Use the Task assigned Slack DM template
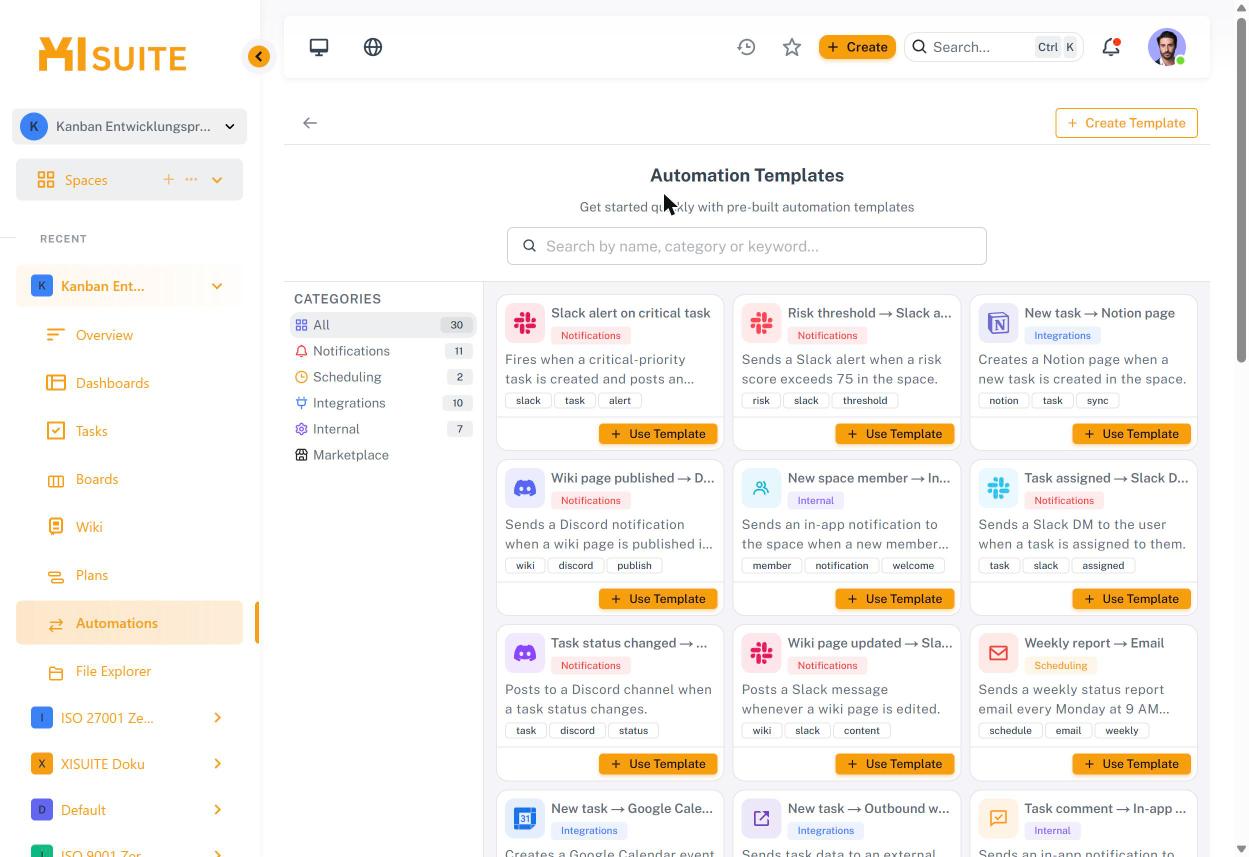1249x857 pixels. 1131,599
